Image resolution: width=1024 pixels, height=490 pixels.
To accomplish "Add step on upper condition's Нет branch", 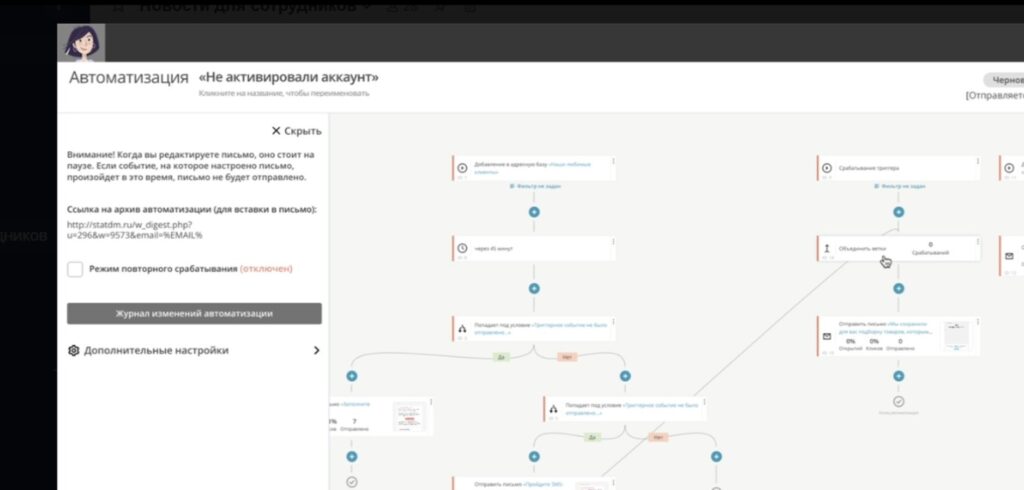I will 625,376.
